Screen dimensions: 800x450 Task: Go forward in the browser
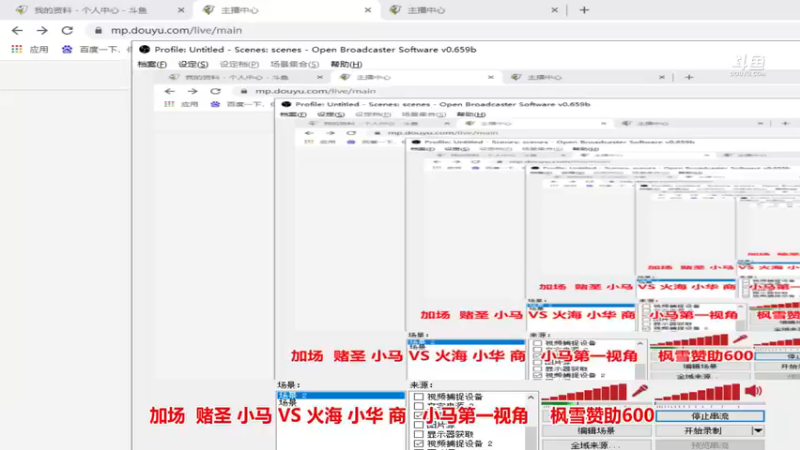(42, 31)
